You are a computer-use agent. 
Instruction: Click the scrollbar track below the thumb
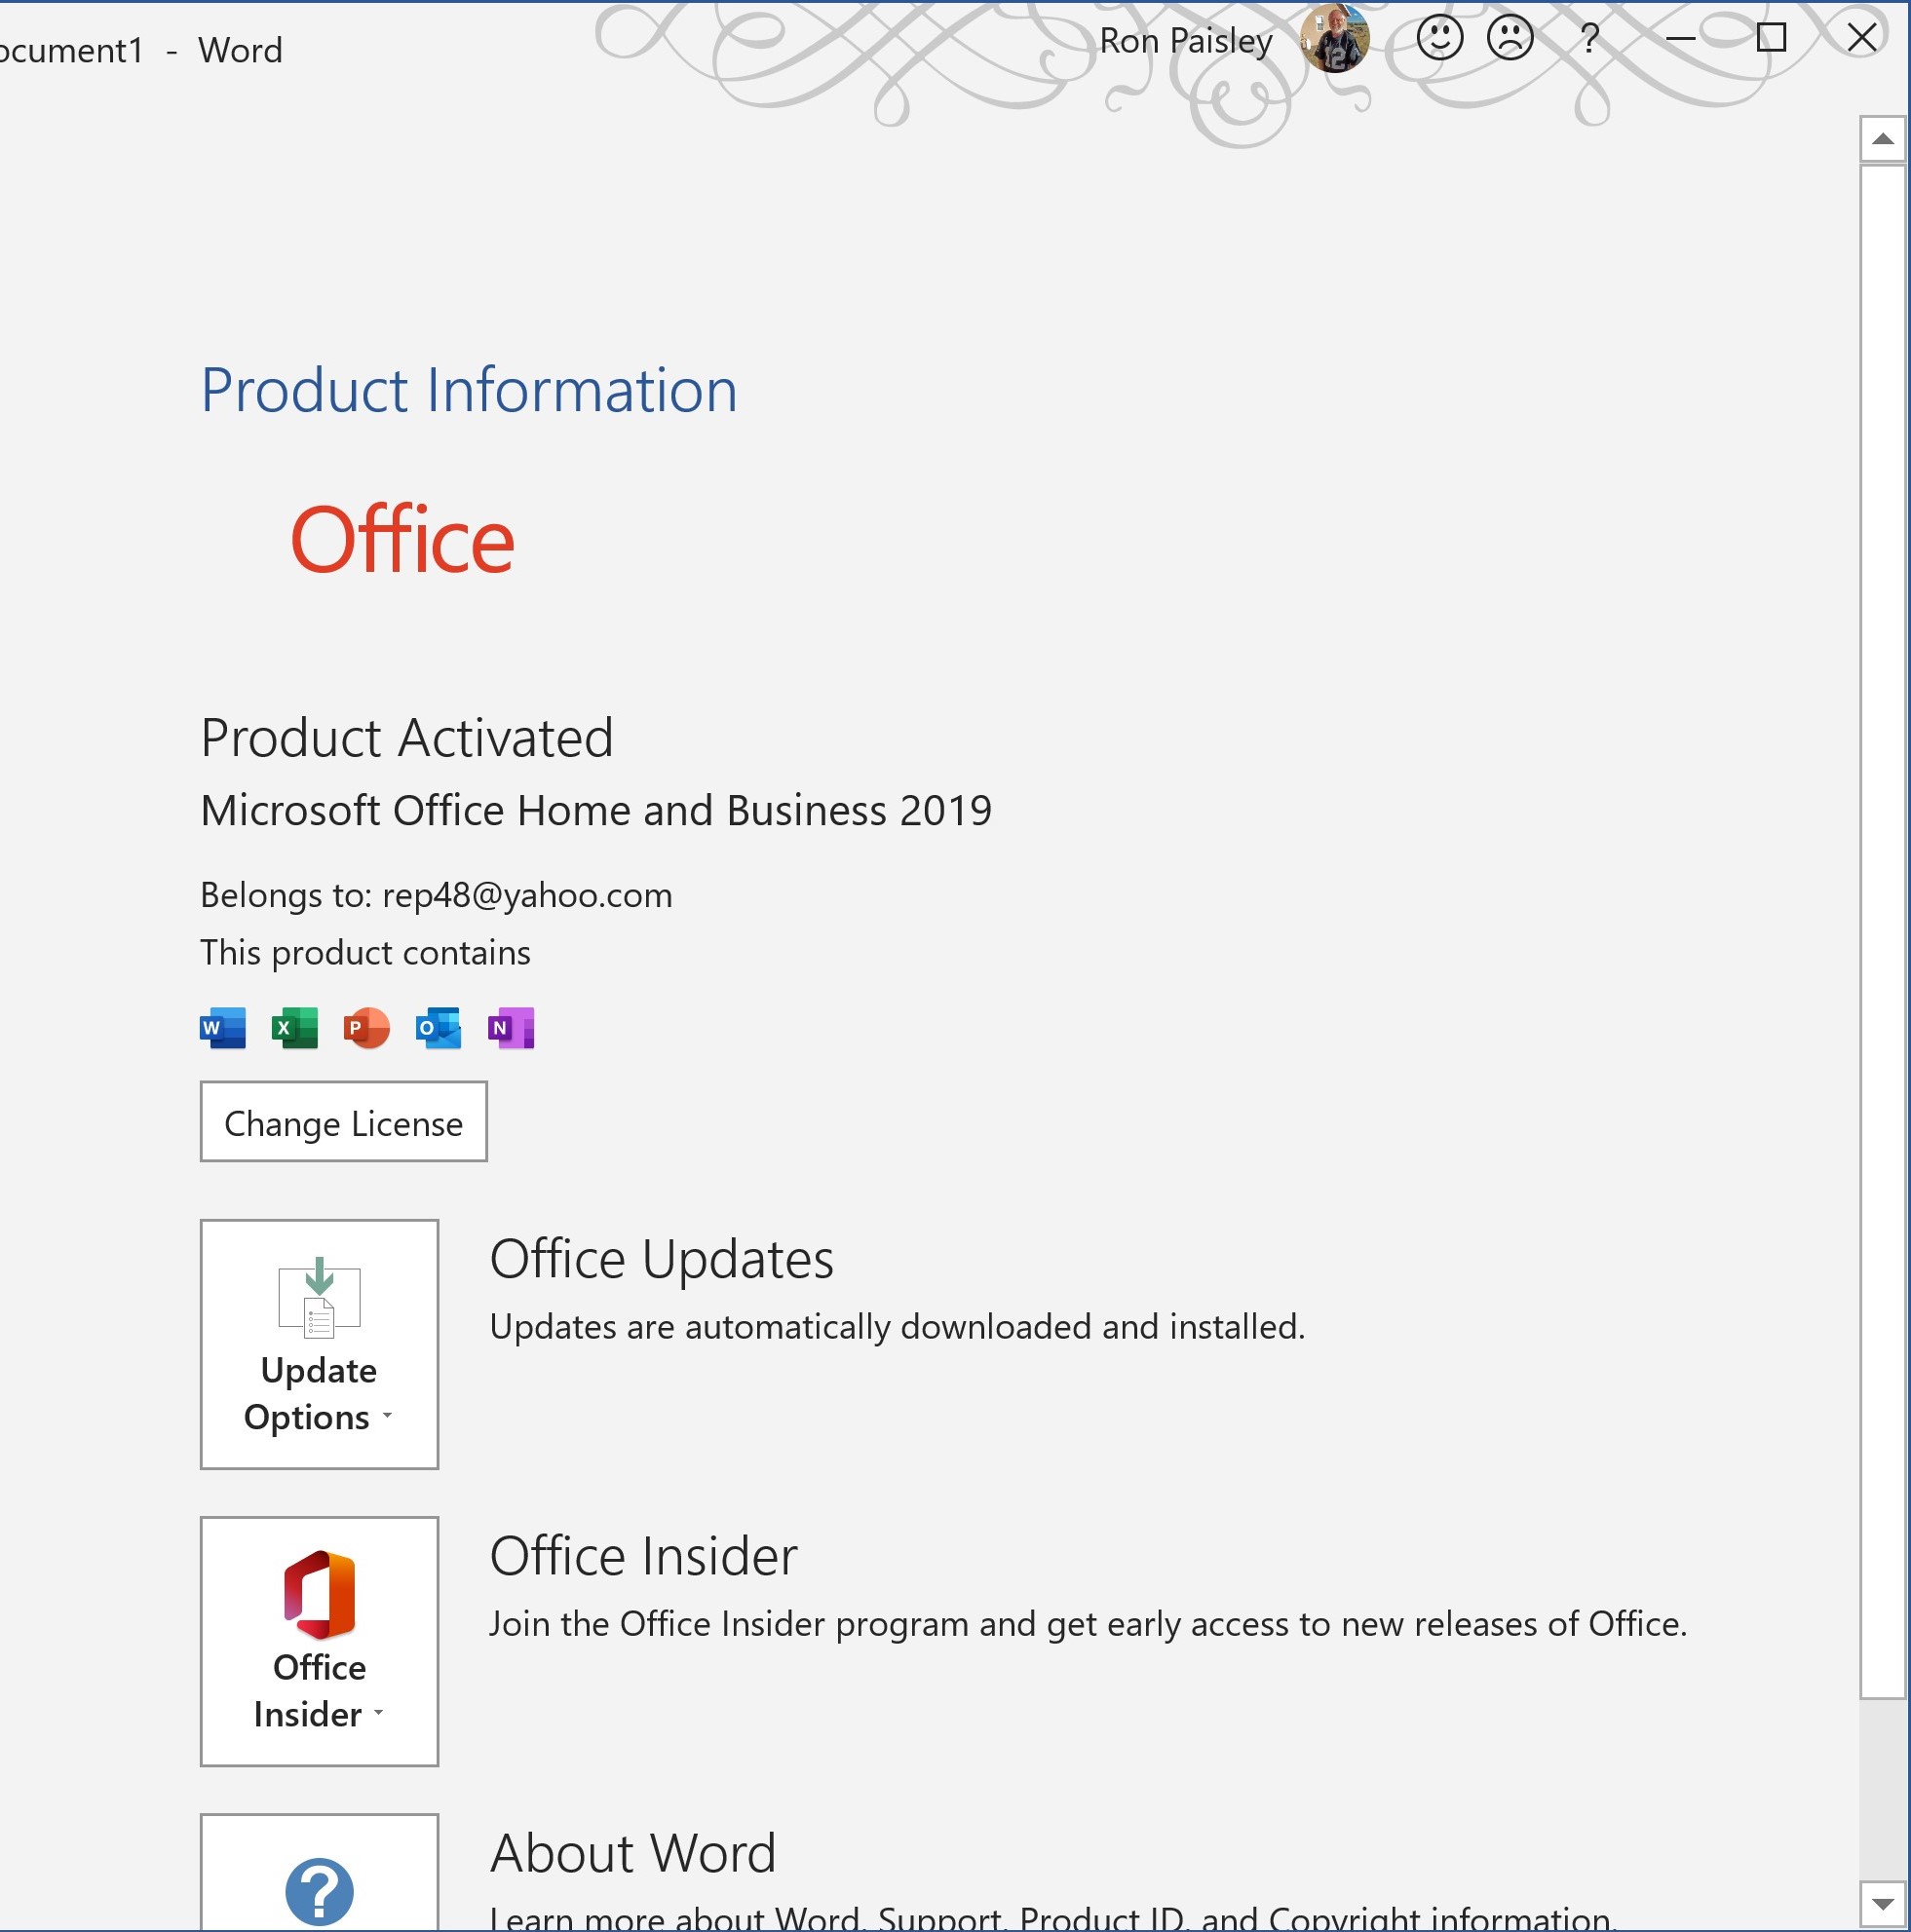(1882, 1790)
